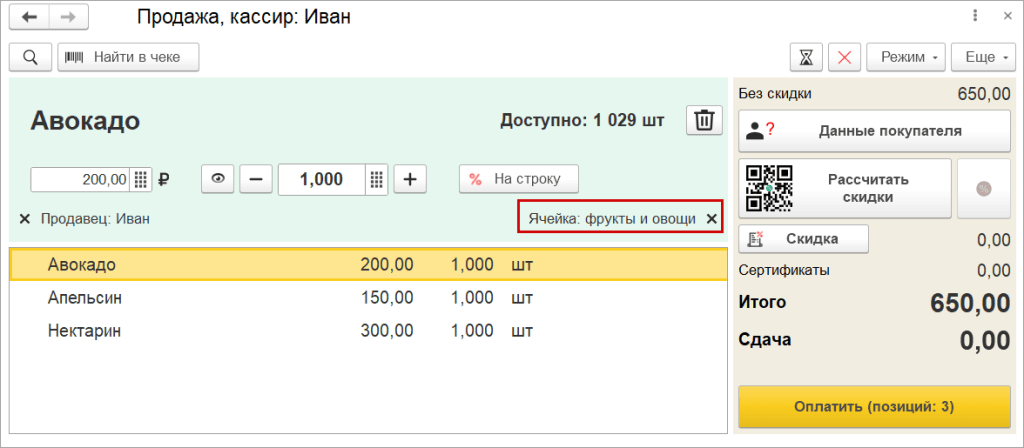
Task: Remove the Продавец: Иван tag
Action: [25, 218]
